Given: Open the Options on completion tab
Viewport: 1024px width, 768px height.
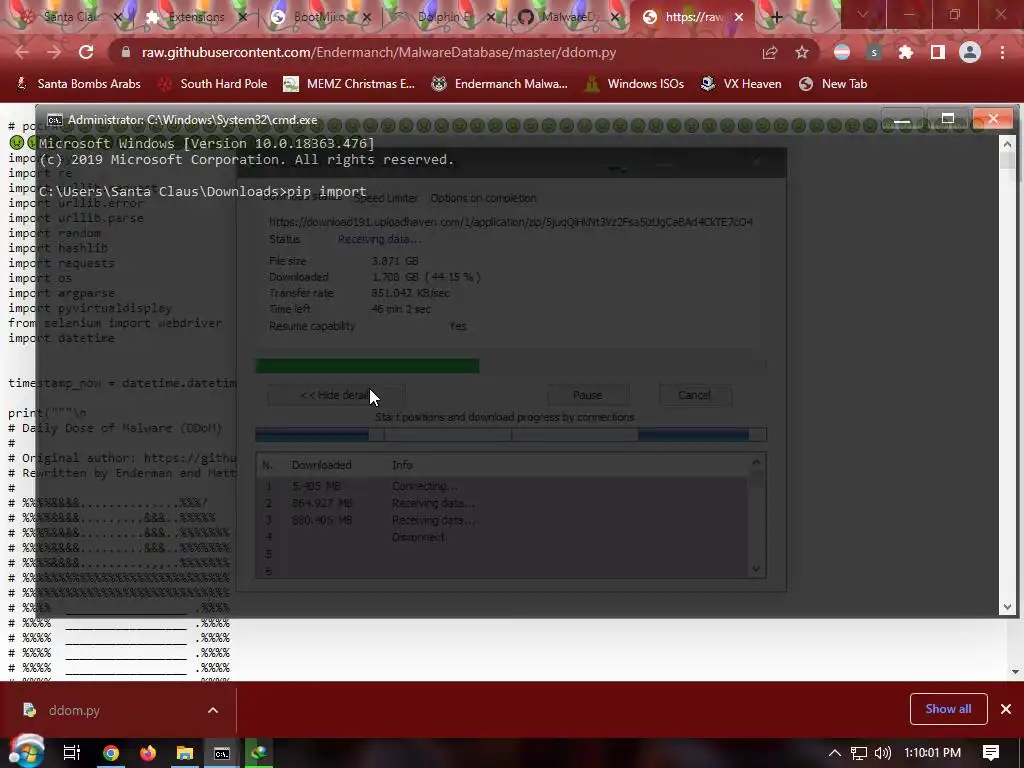Looking at the screenshot, I should point(483,198).
